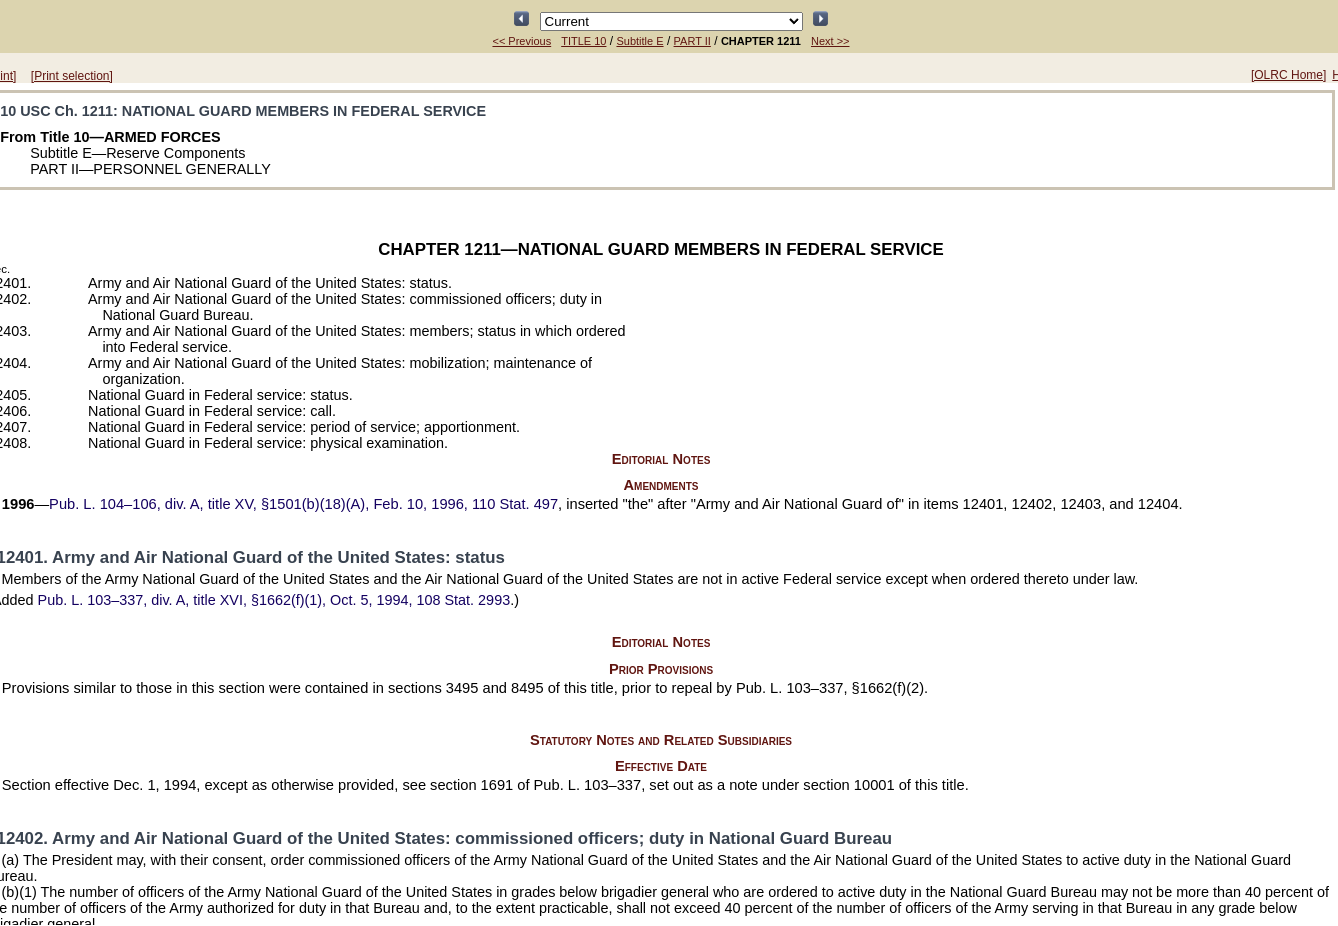Open the TITLE 10 breadcrumb link
The width and height of the screenshot is (1338, 926).
583,41
